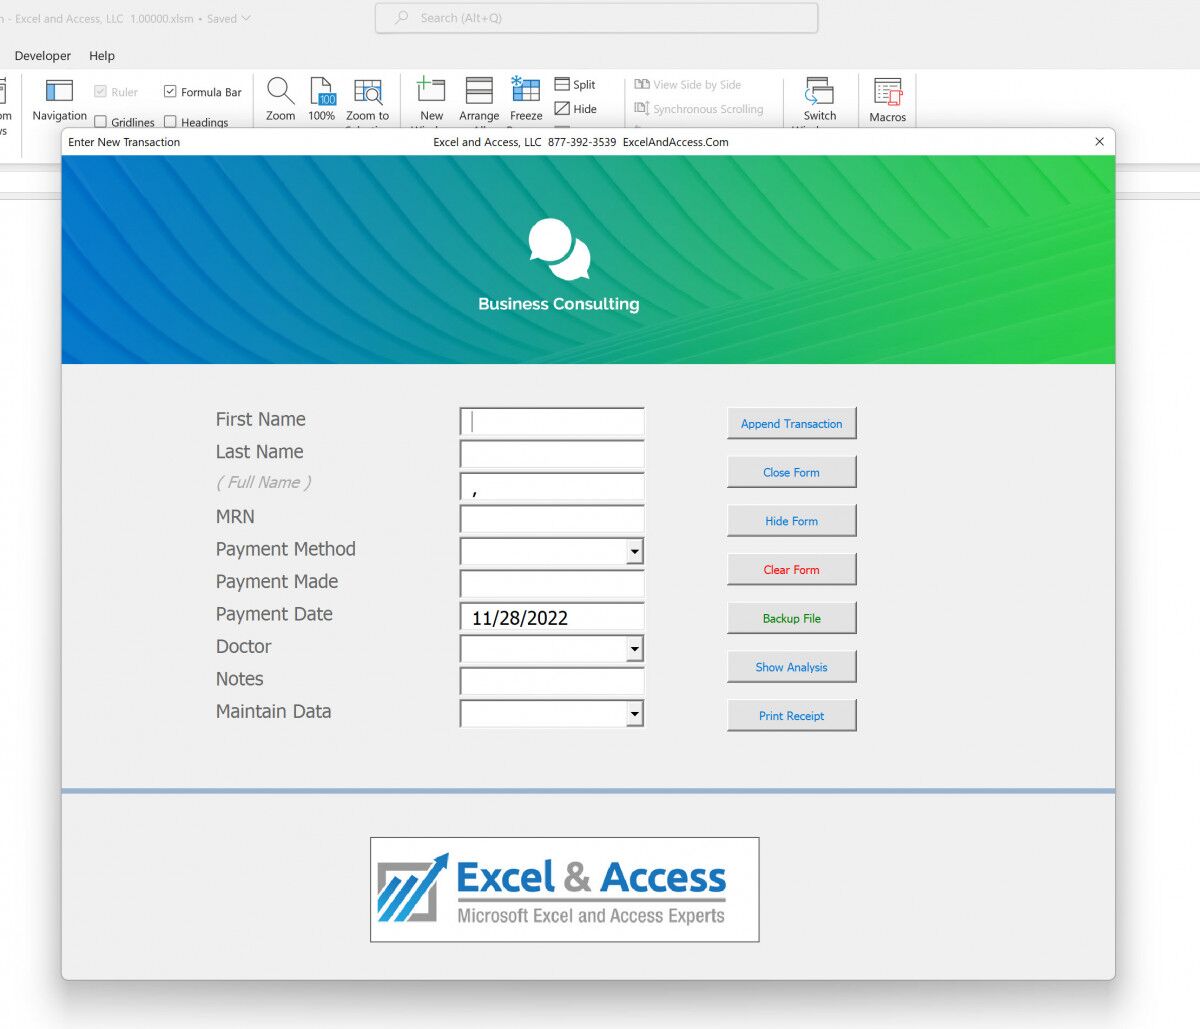Open a New Window from the ribbon
This screenshot has height=1029, width=1200.
430,99
